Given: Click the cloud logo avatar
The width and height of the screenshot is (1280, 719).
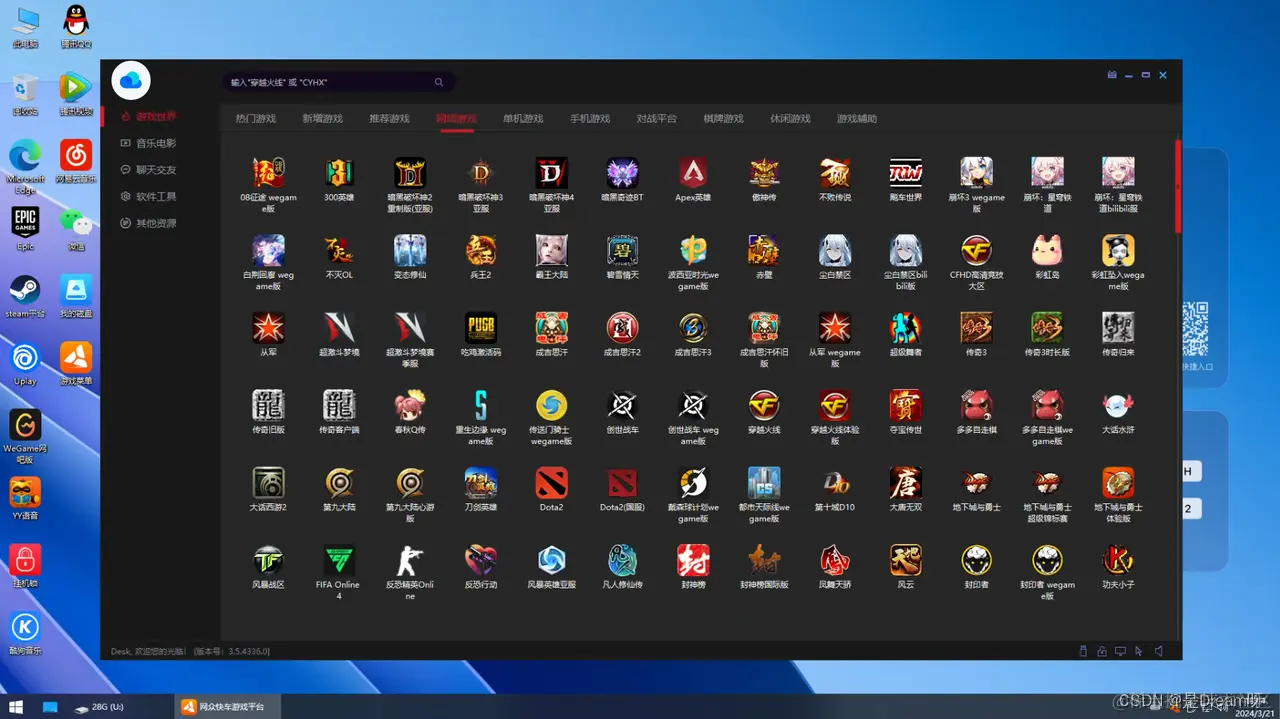Looking at the screenshot, I should coord(131,80).
